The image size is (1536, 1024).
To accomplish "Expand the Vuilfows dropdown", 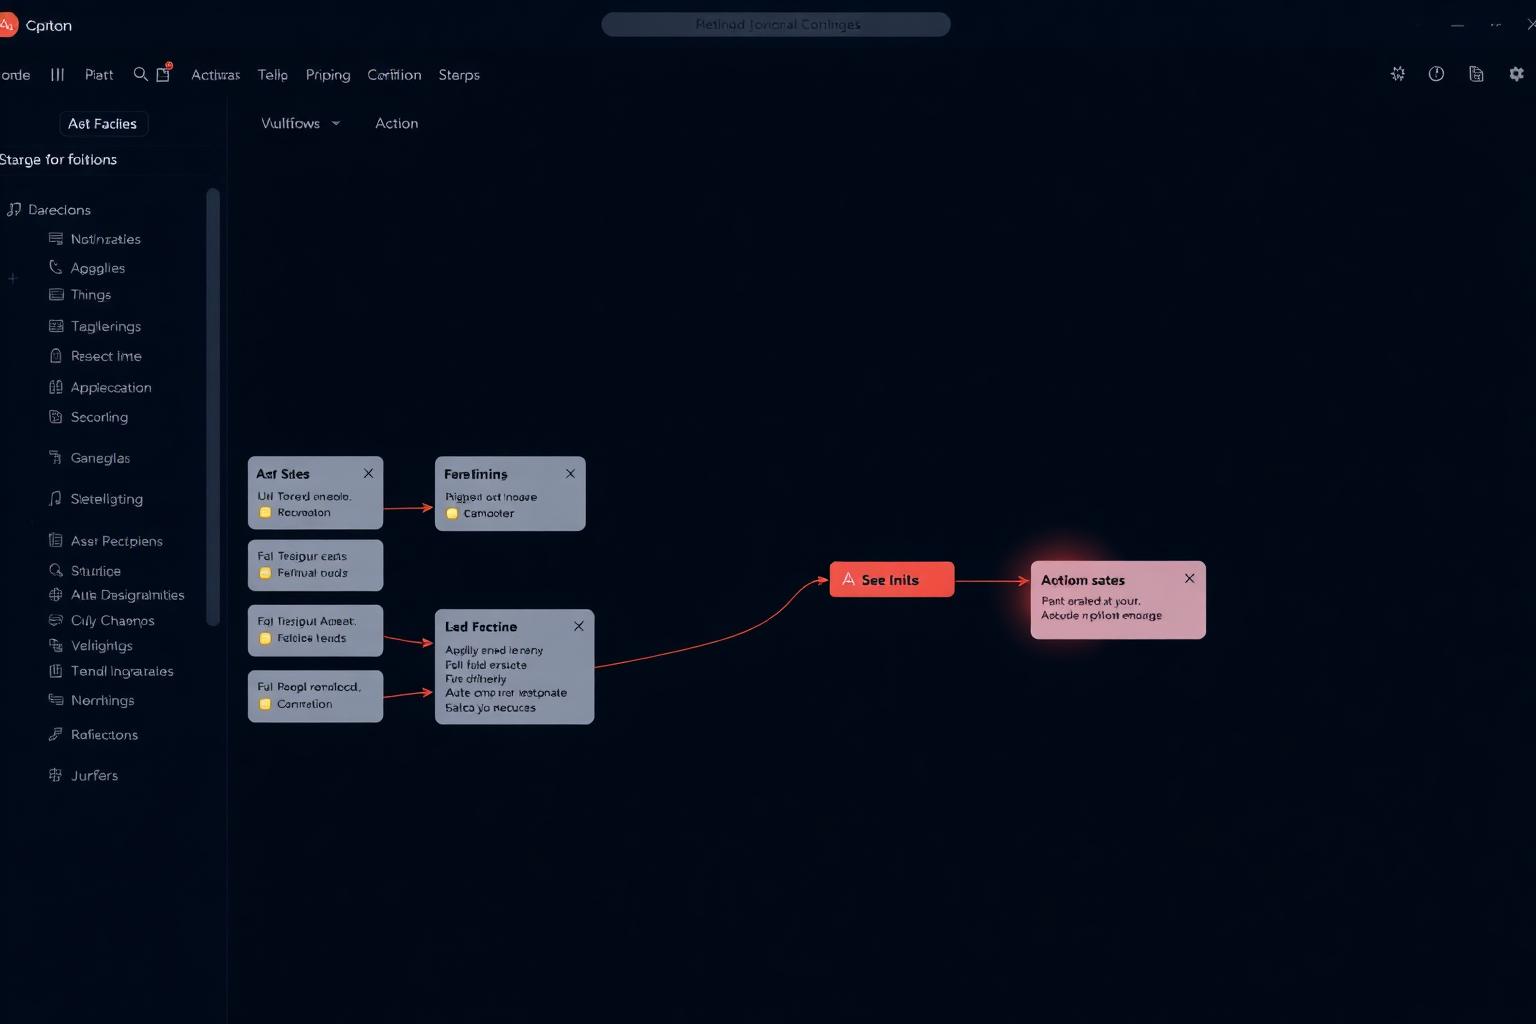I will point(300,123).
